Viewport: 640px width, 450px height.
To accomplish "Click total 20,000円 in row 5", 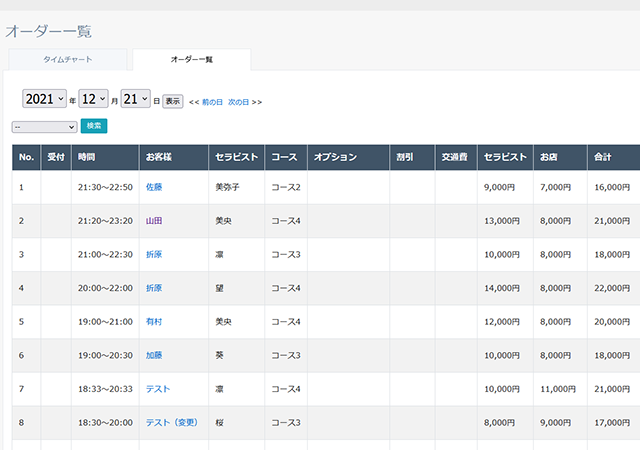I will (x=612, y=322).
